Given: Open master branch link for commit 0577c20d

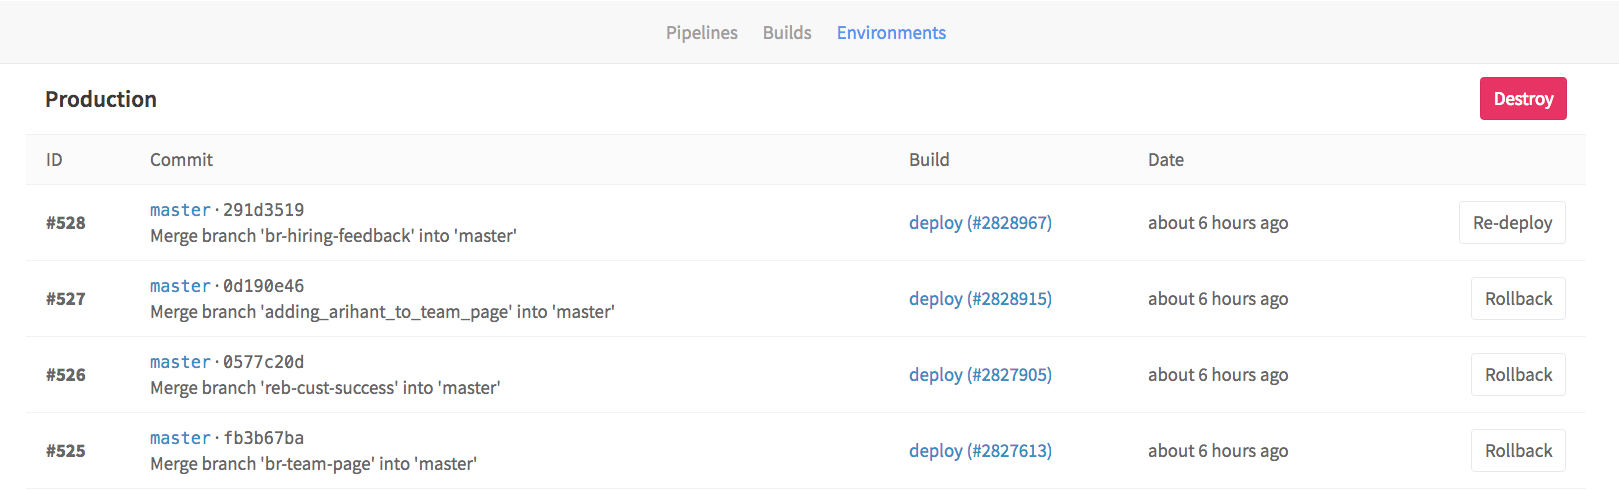Looking at the screenshot, I should point(180,362).
